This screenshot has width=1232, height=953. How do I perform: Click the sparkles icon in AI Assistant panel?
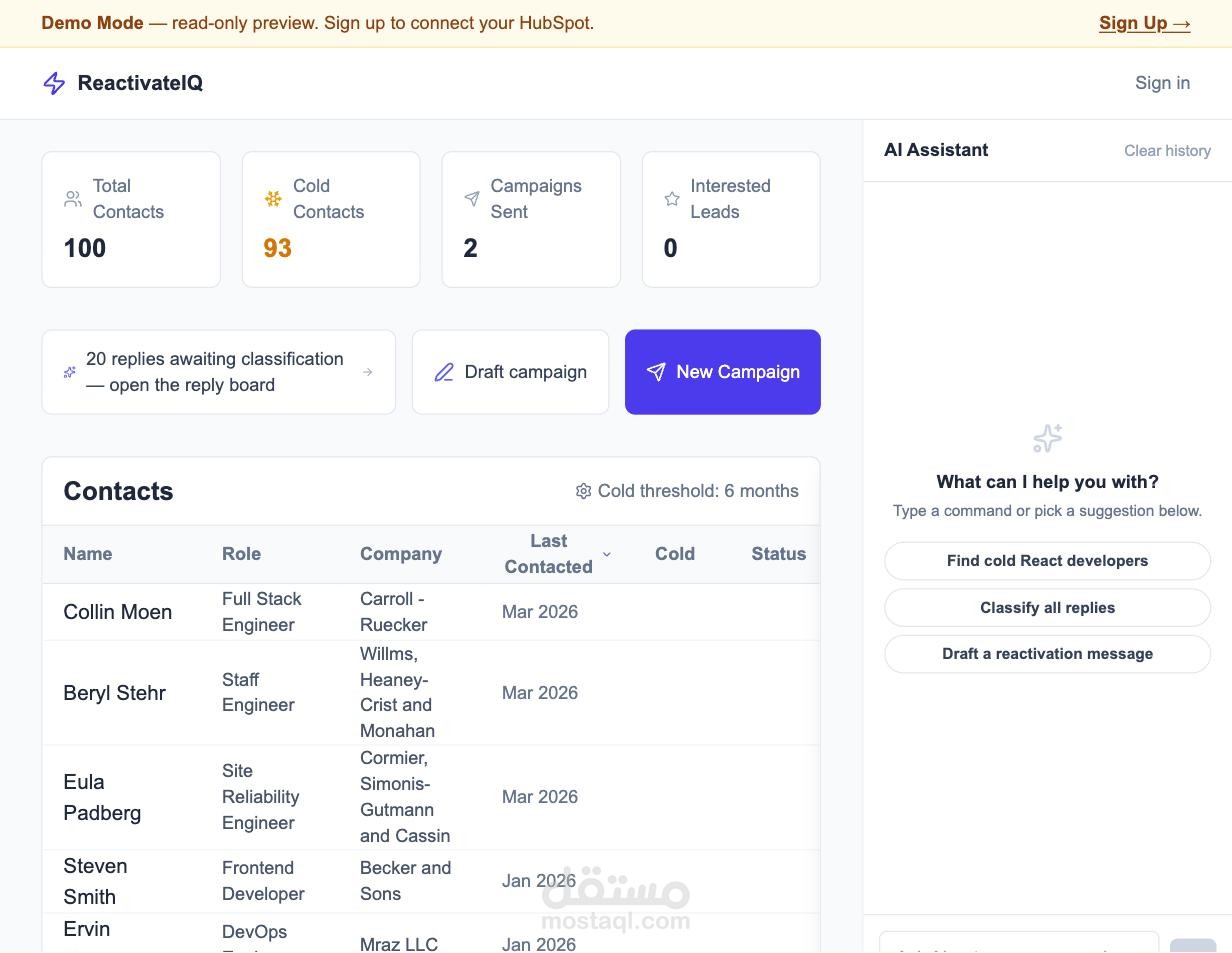1048,438
